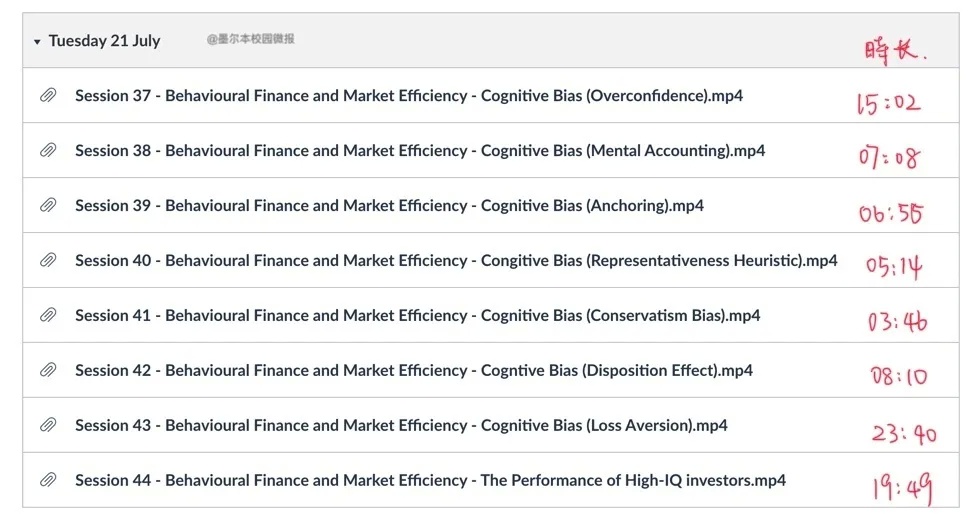
Task: Click the paperclip icon next to Session 43
Action: tap(48, 425)
